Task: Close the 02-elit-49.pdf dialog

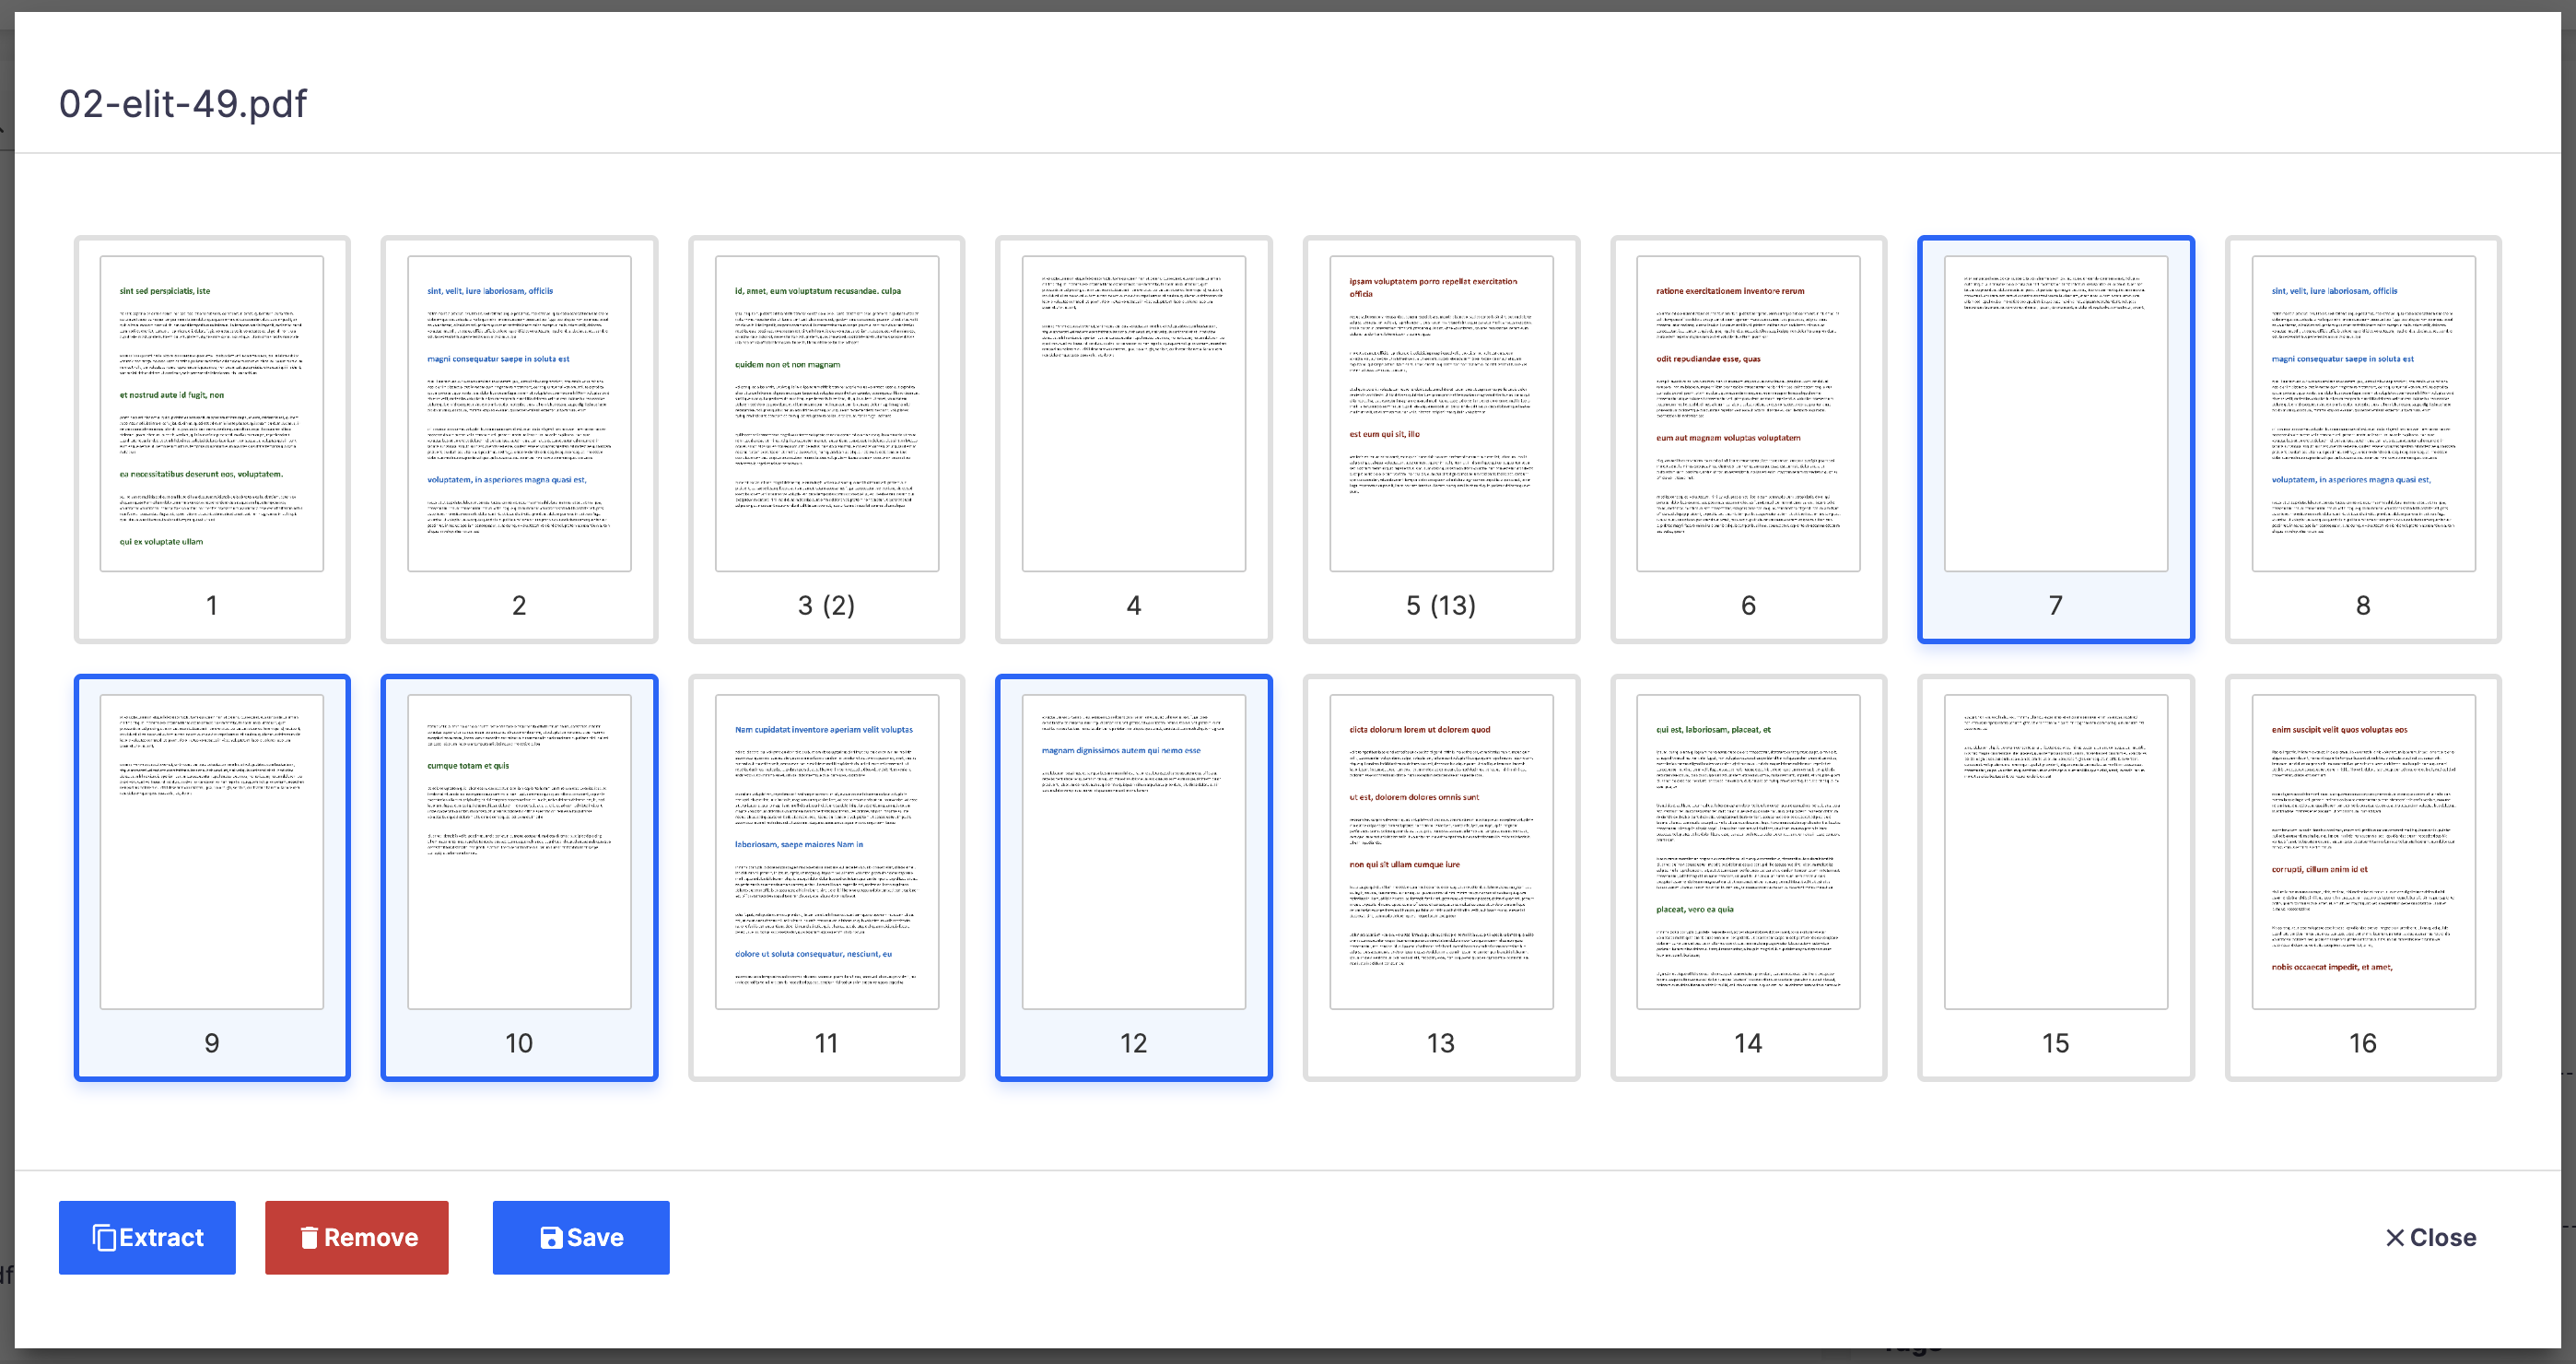Action: 2429,1237
